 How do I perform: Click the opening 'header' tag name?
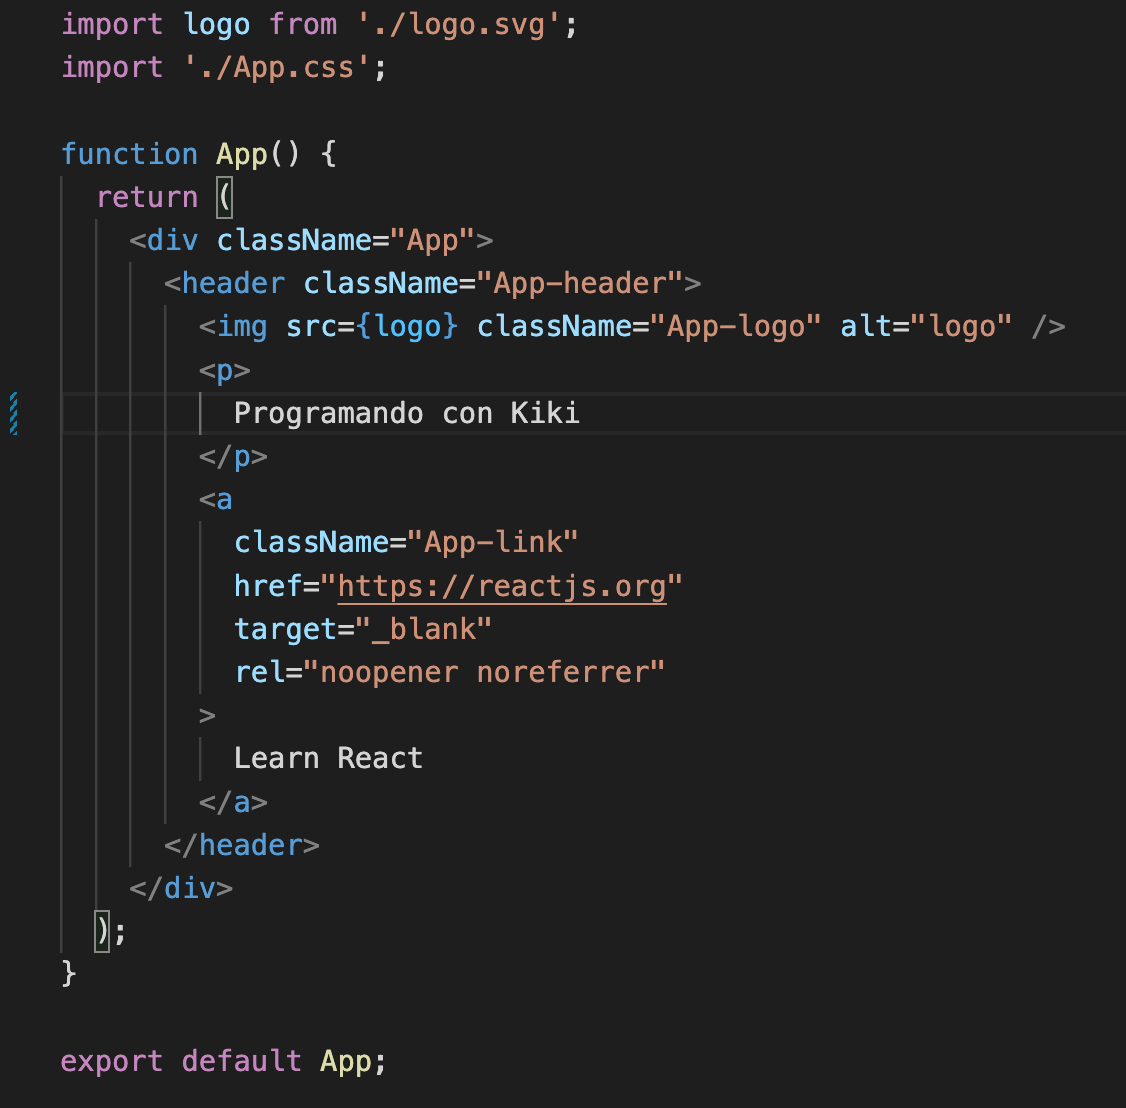233,284
